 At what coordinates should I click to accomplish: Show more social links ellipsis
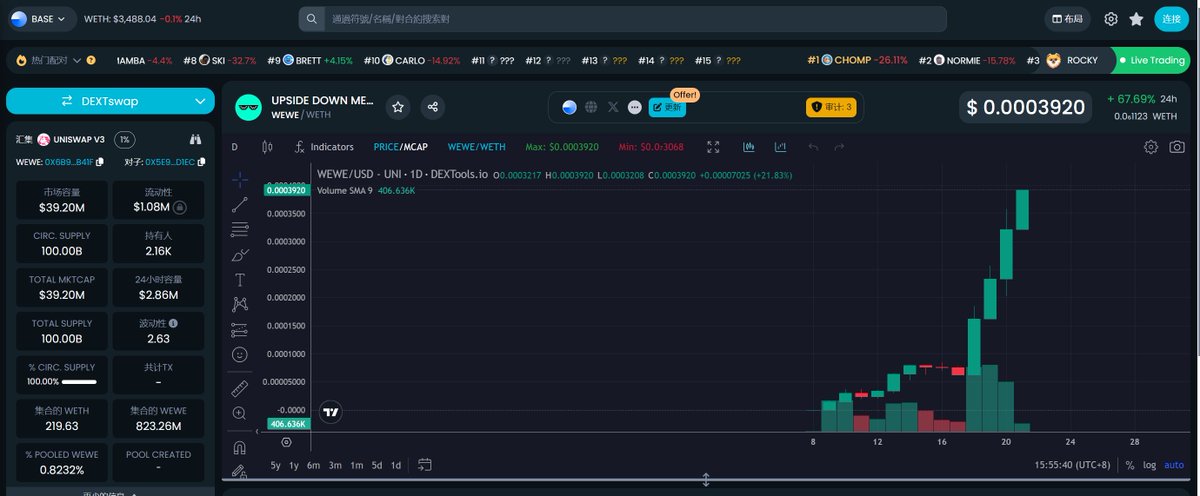tap(634, 107)
